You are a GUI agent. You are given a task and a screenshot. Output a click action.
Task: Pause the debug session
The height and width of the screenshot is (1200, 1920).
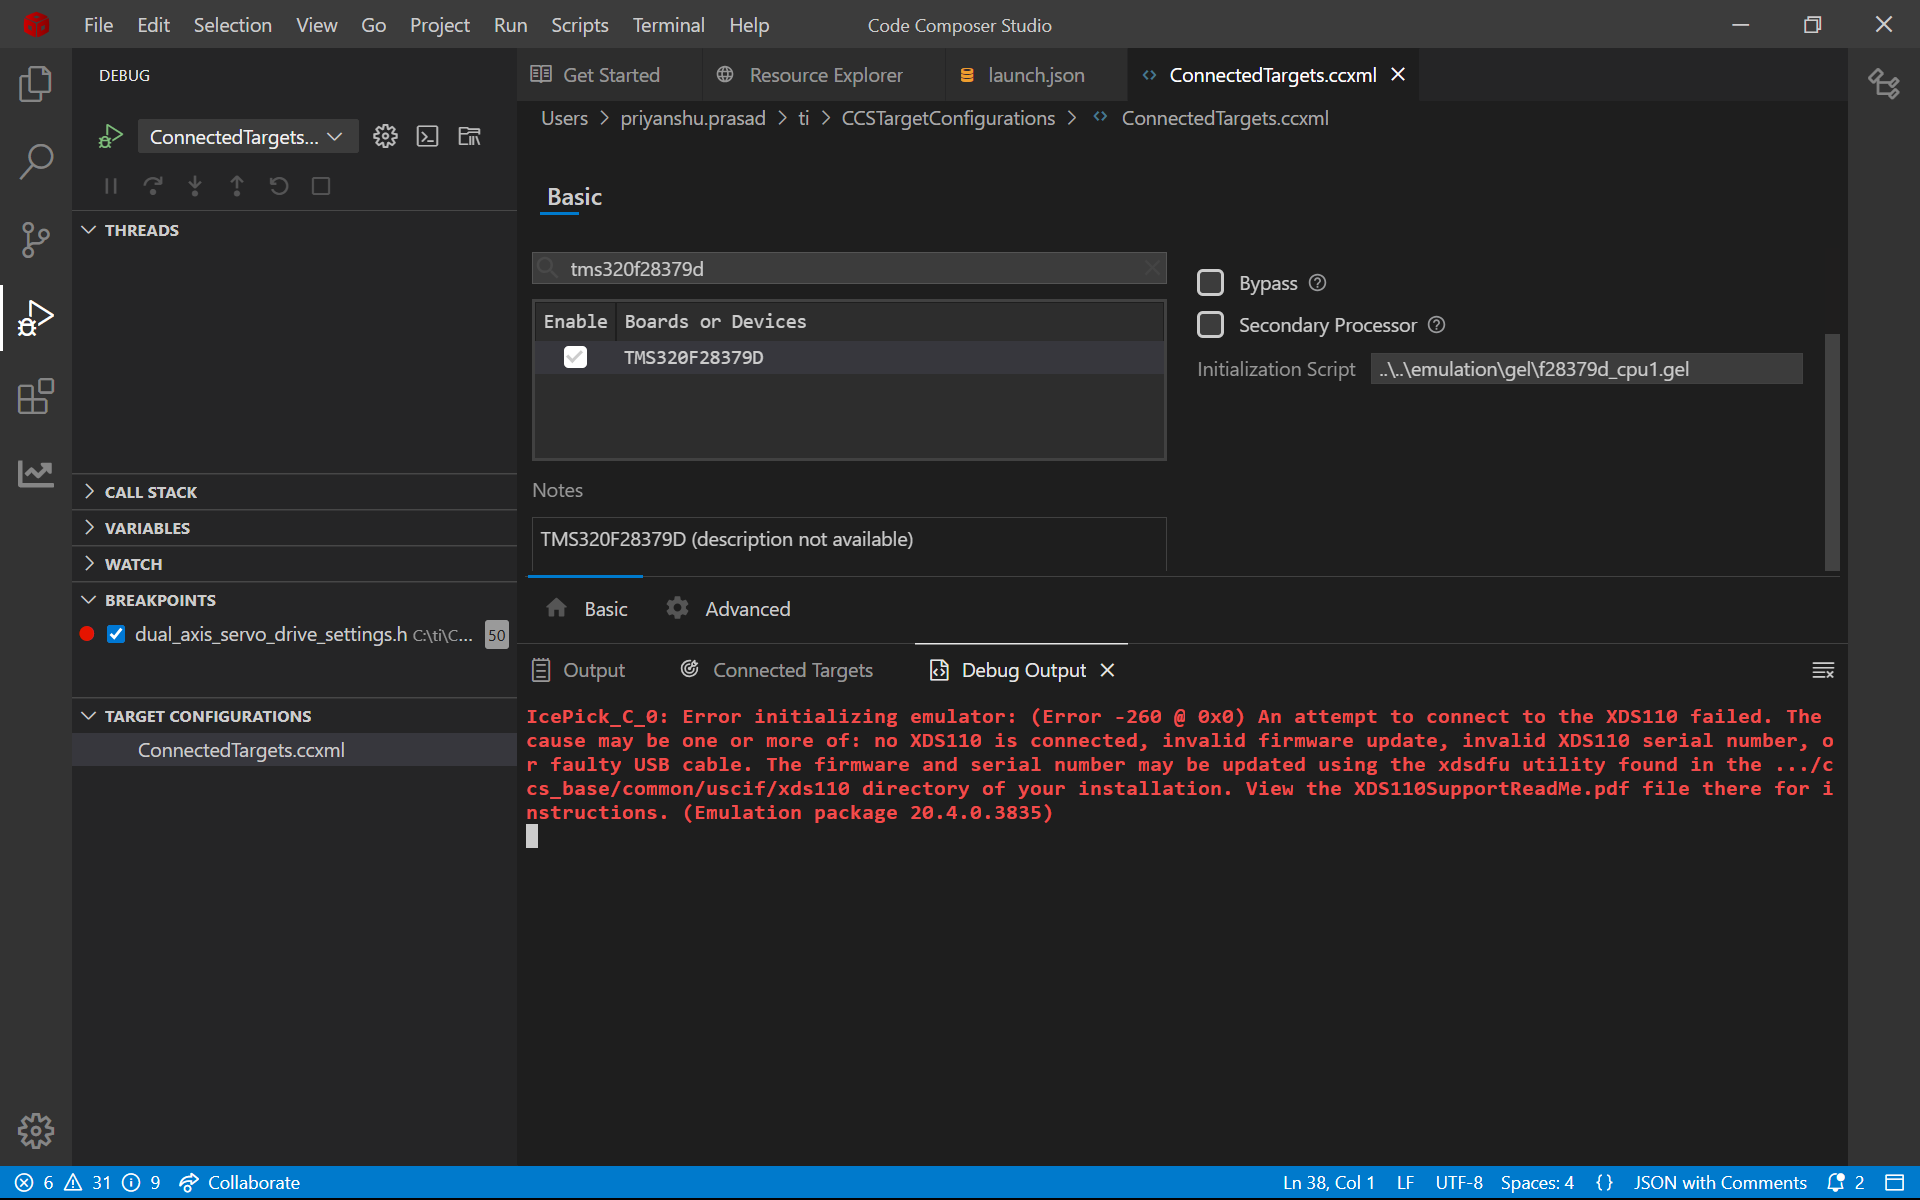point(111,186)
